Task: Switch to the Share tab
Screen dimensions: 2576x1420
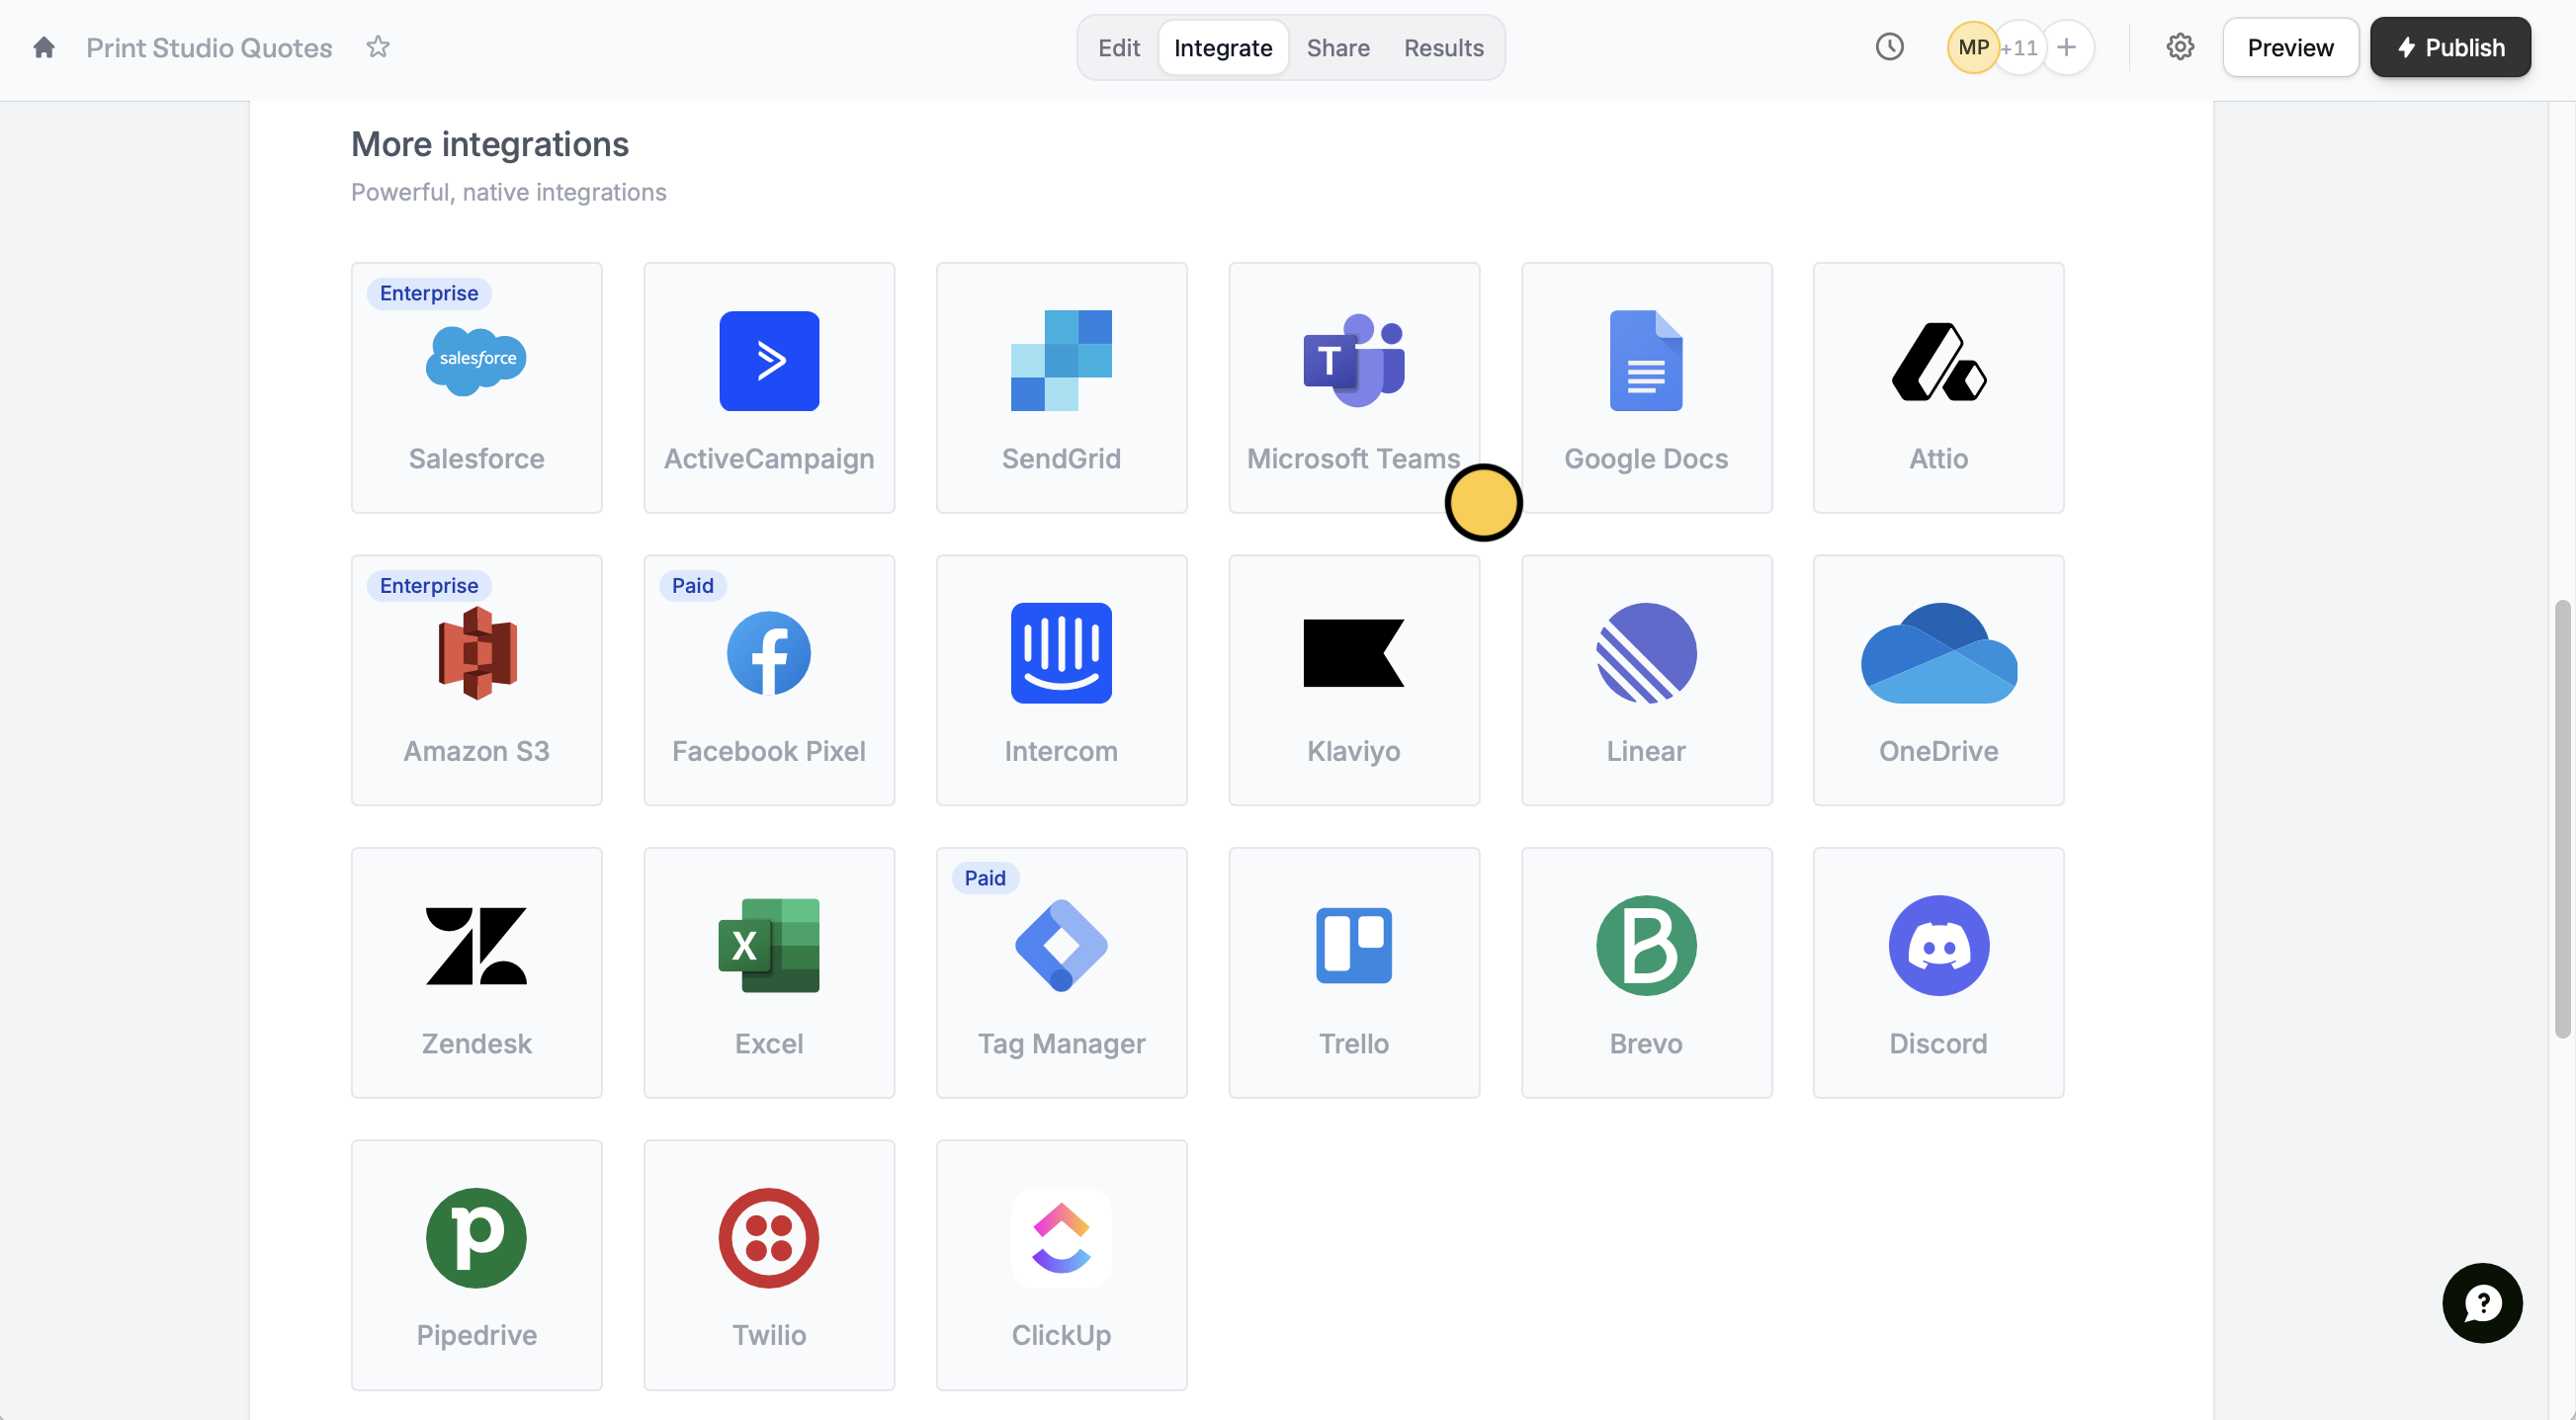Action: tap(1337, 47)
